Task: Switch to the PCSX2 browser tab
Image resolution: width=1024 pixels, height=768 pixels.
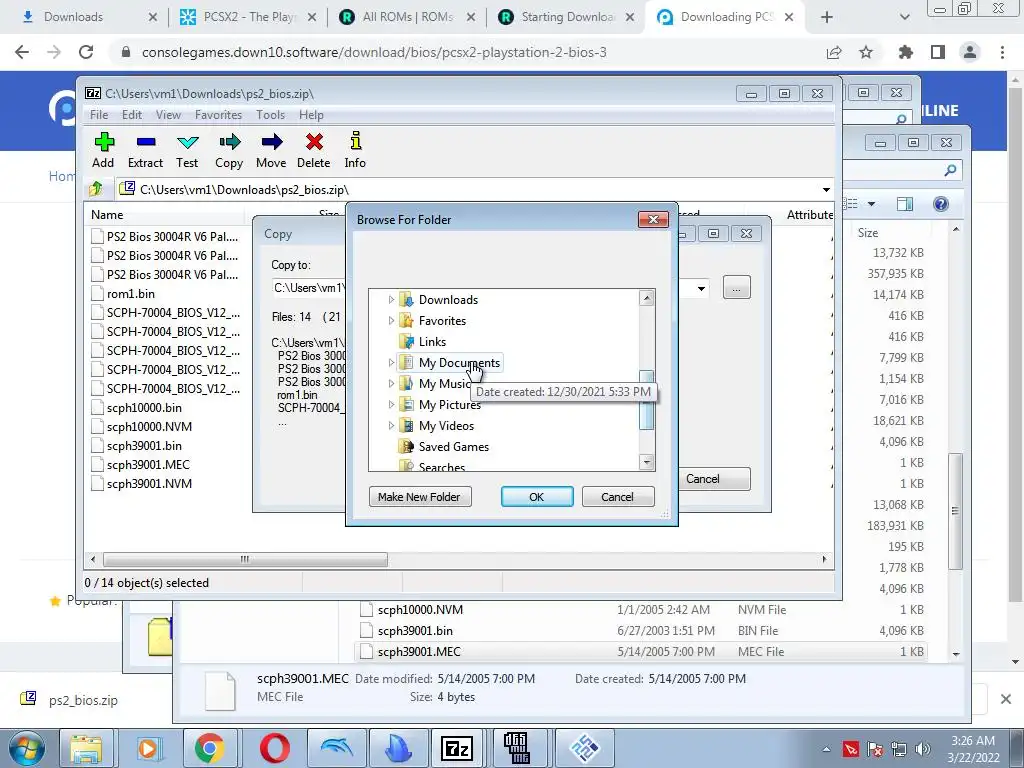Action: (249, 17)
